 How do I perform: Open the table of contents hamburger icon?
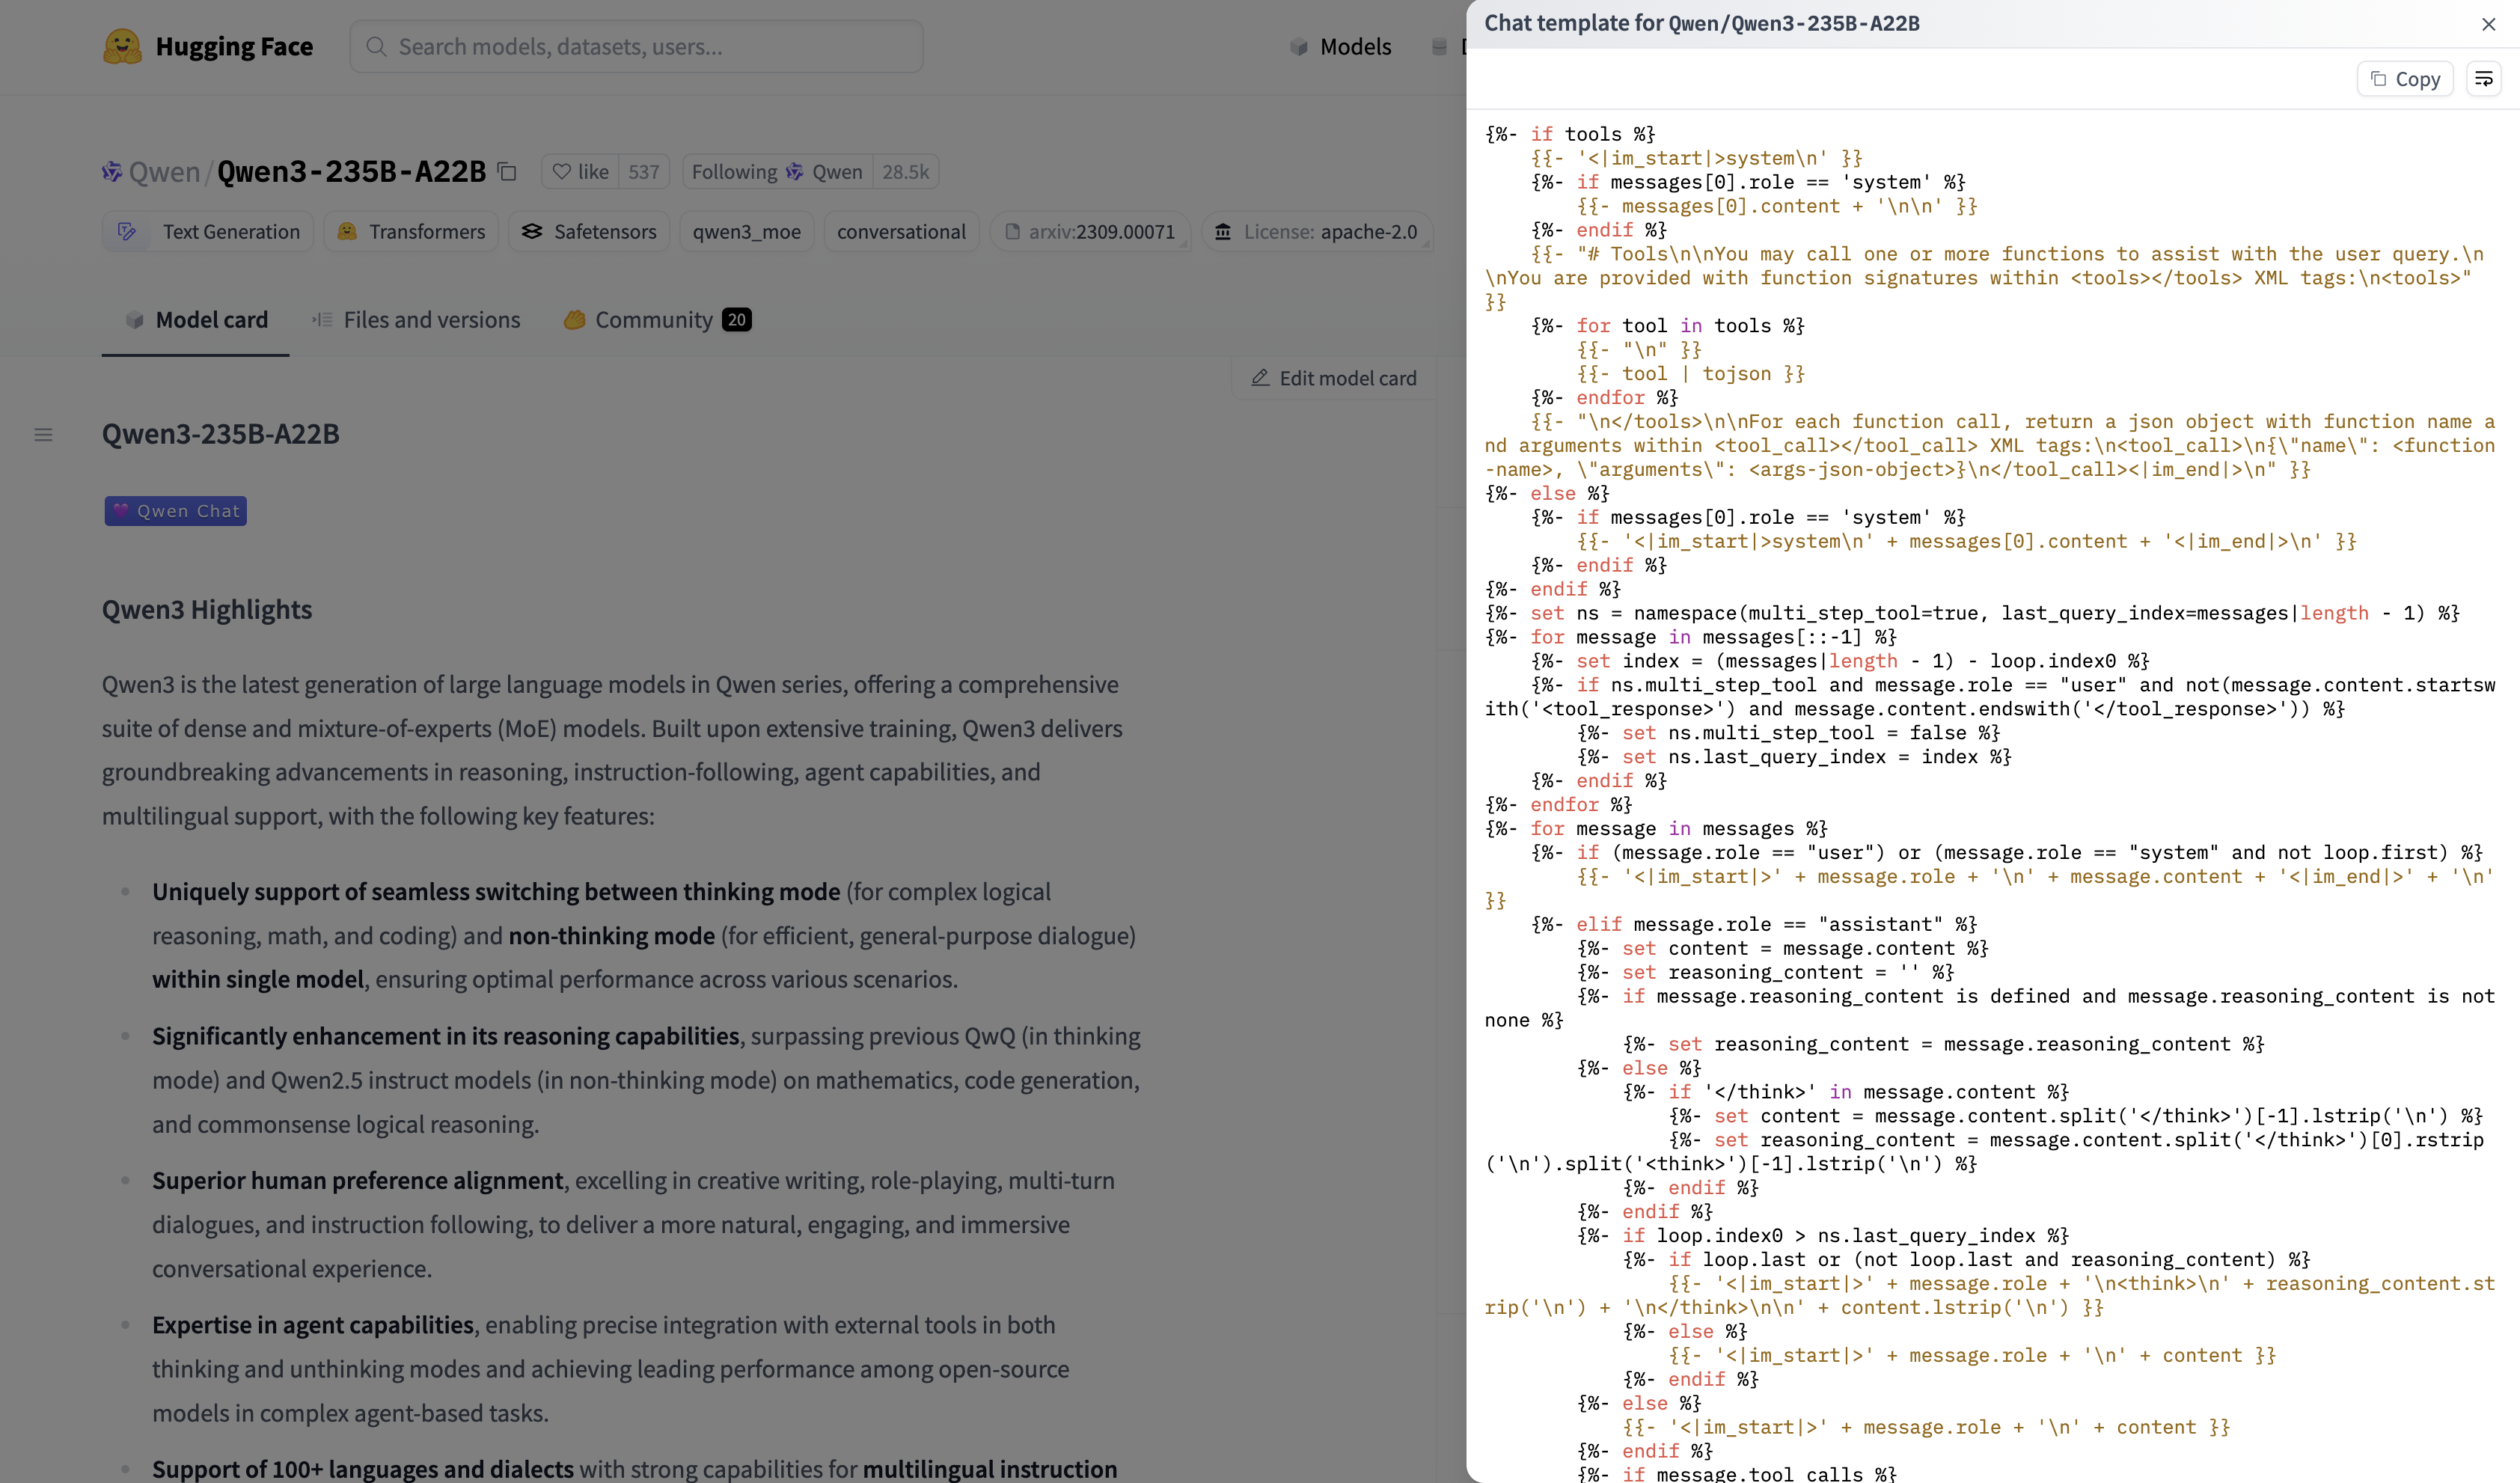pos(43,435)
